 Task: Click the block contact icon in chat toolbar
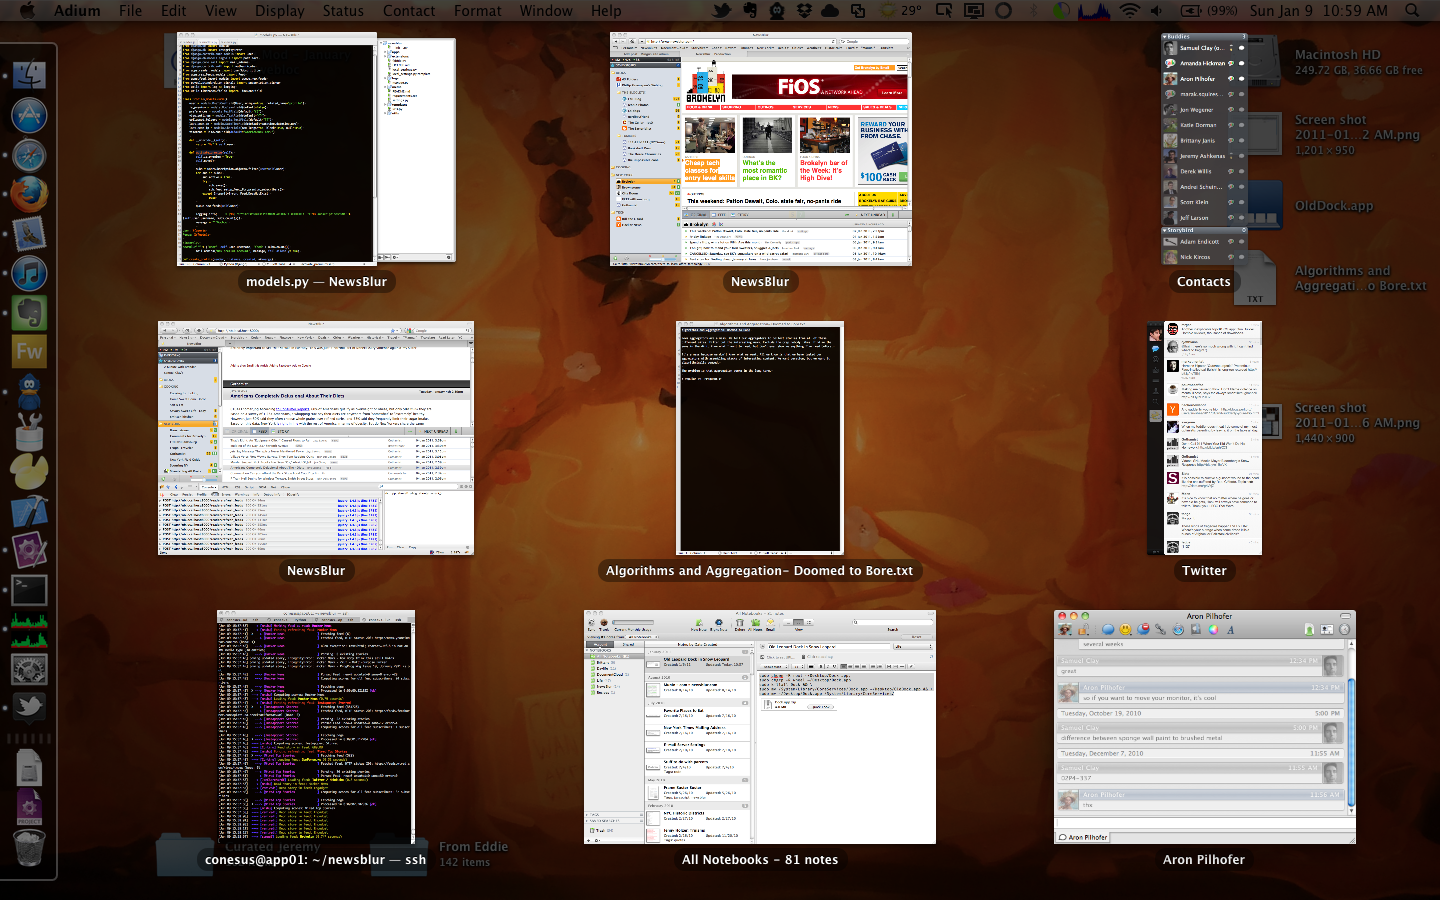pos(1143,629)
